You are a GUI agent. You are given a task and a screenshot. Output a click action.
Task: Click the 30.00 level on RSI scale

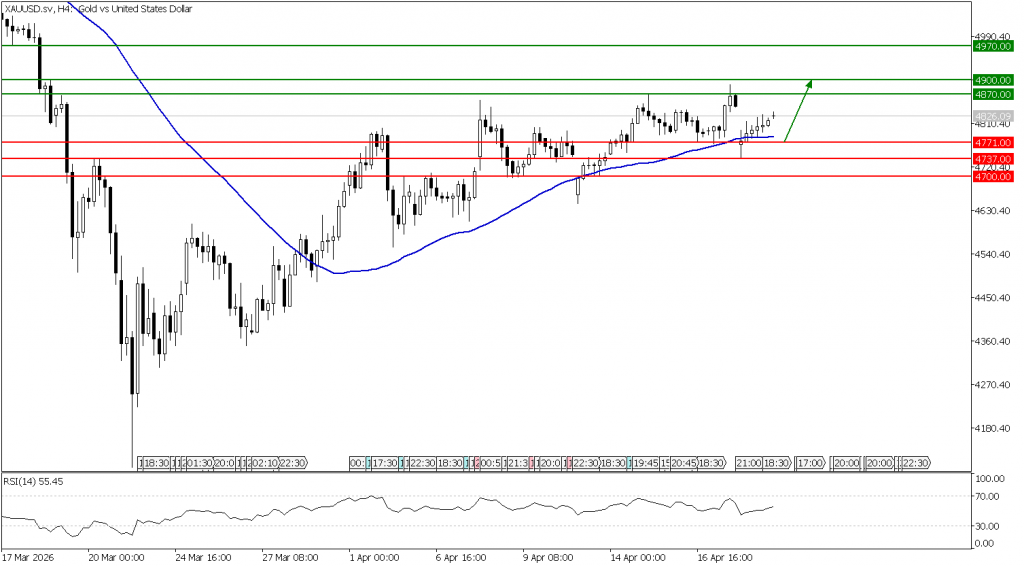coord(988,526)
